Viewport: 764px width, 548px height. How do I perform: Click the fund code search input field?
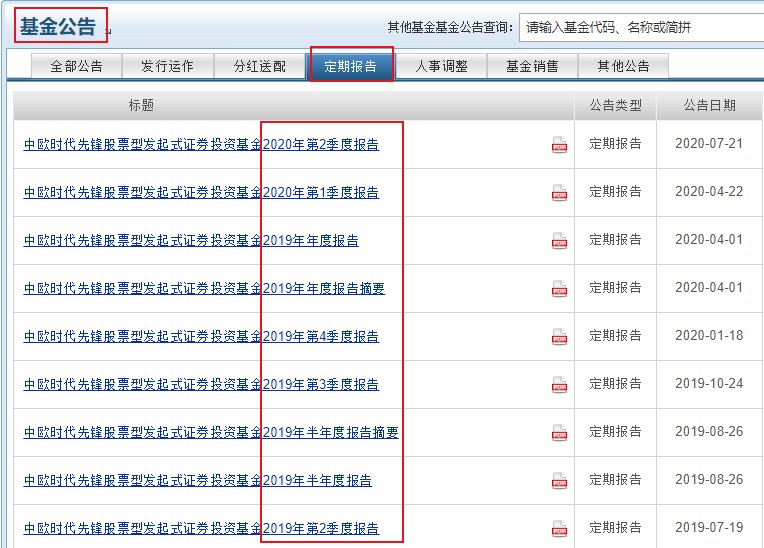[x=641, y=28]
